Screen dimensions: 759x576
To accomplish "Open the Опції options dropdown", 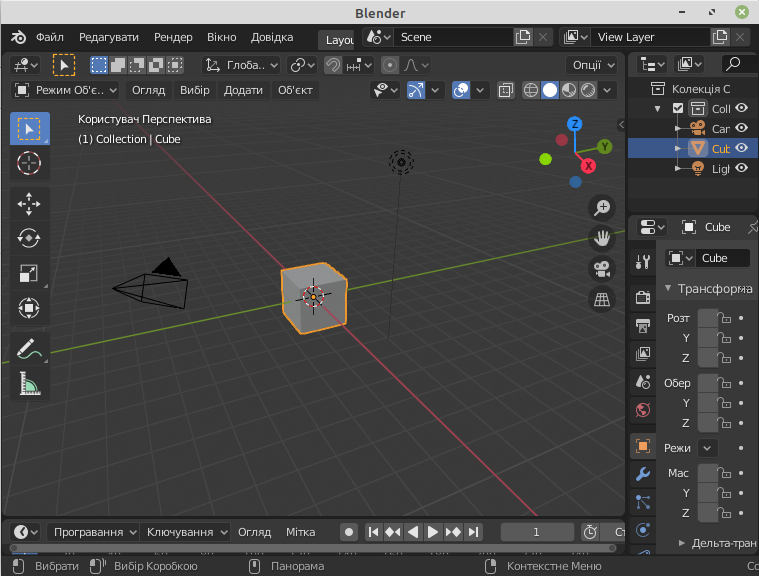I will (592, 65).
